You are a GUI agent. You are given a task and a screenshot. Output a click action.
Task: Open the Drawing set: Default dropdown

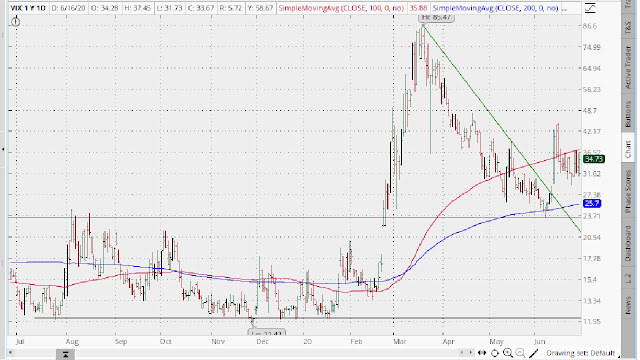pyautogui.click(x=580, y=353)
